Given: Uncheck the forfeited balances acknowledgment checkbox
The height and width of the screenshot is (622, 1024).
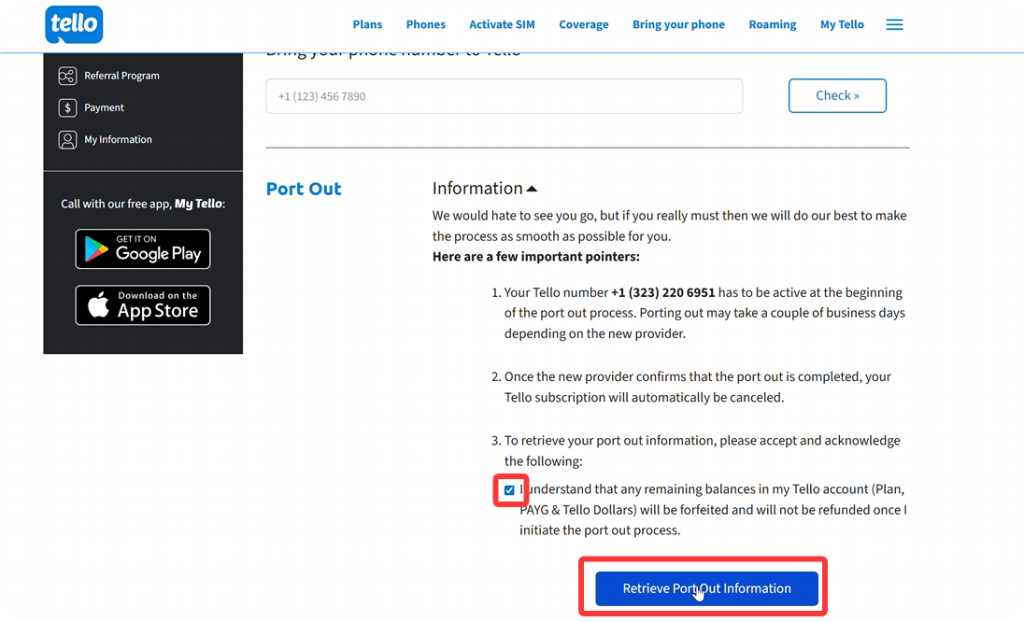Looking at the screenshot, I should click(x=509, y=490).
